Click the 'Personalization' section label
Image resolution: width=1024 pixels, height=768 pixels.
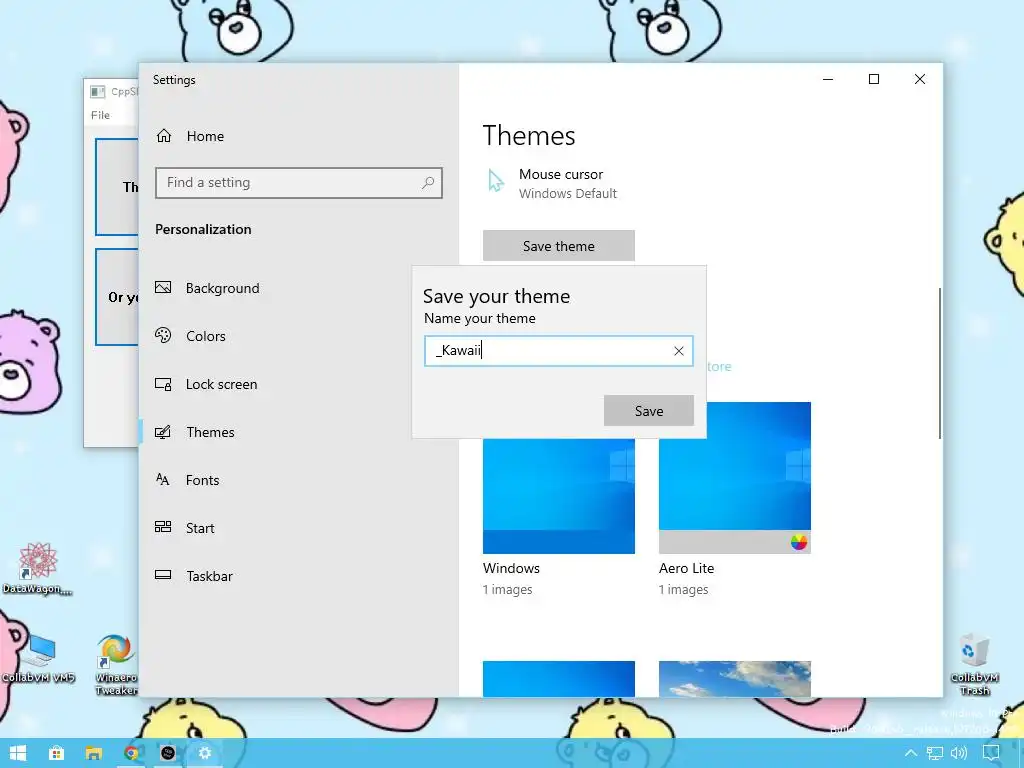(203, 229)
